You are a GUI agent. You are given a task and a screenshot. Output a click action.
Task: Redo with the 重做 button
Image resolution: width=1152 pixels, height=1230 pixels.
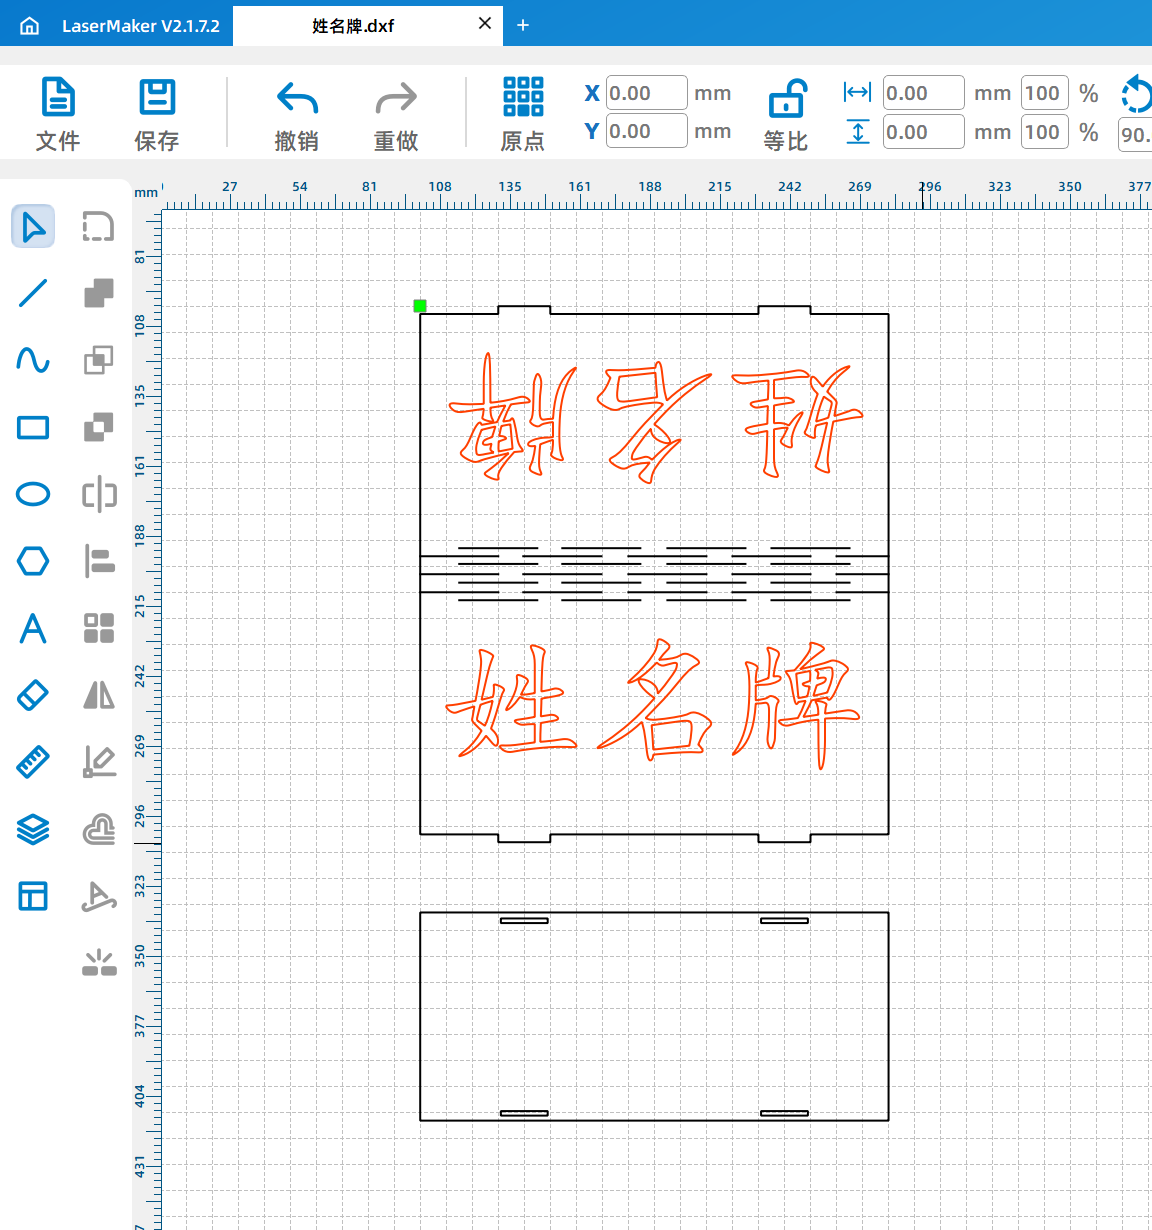[396, 115]
